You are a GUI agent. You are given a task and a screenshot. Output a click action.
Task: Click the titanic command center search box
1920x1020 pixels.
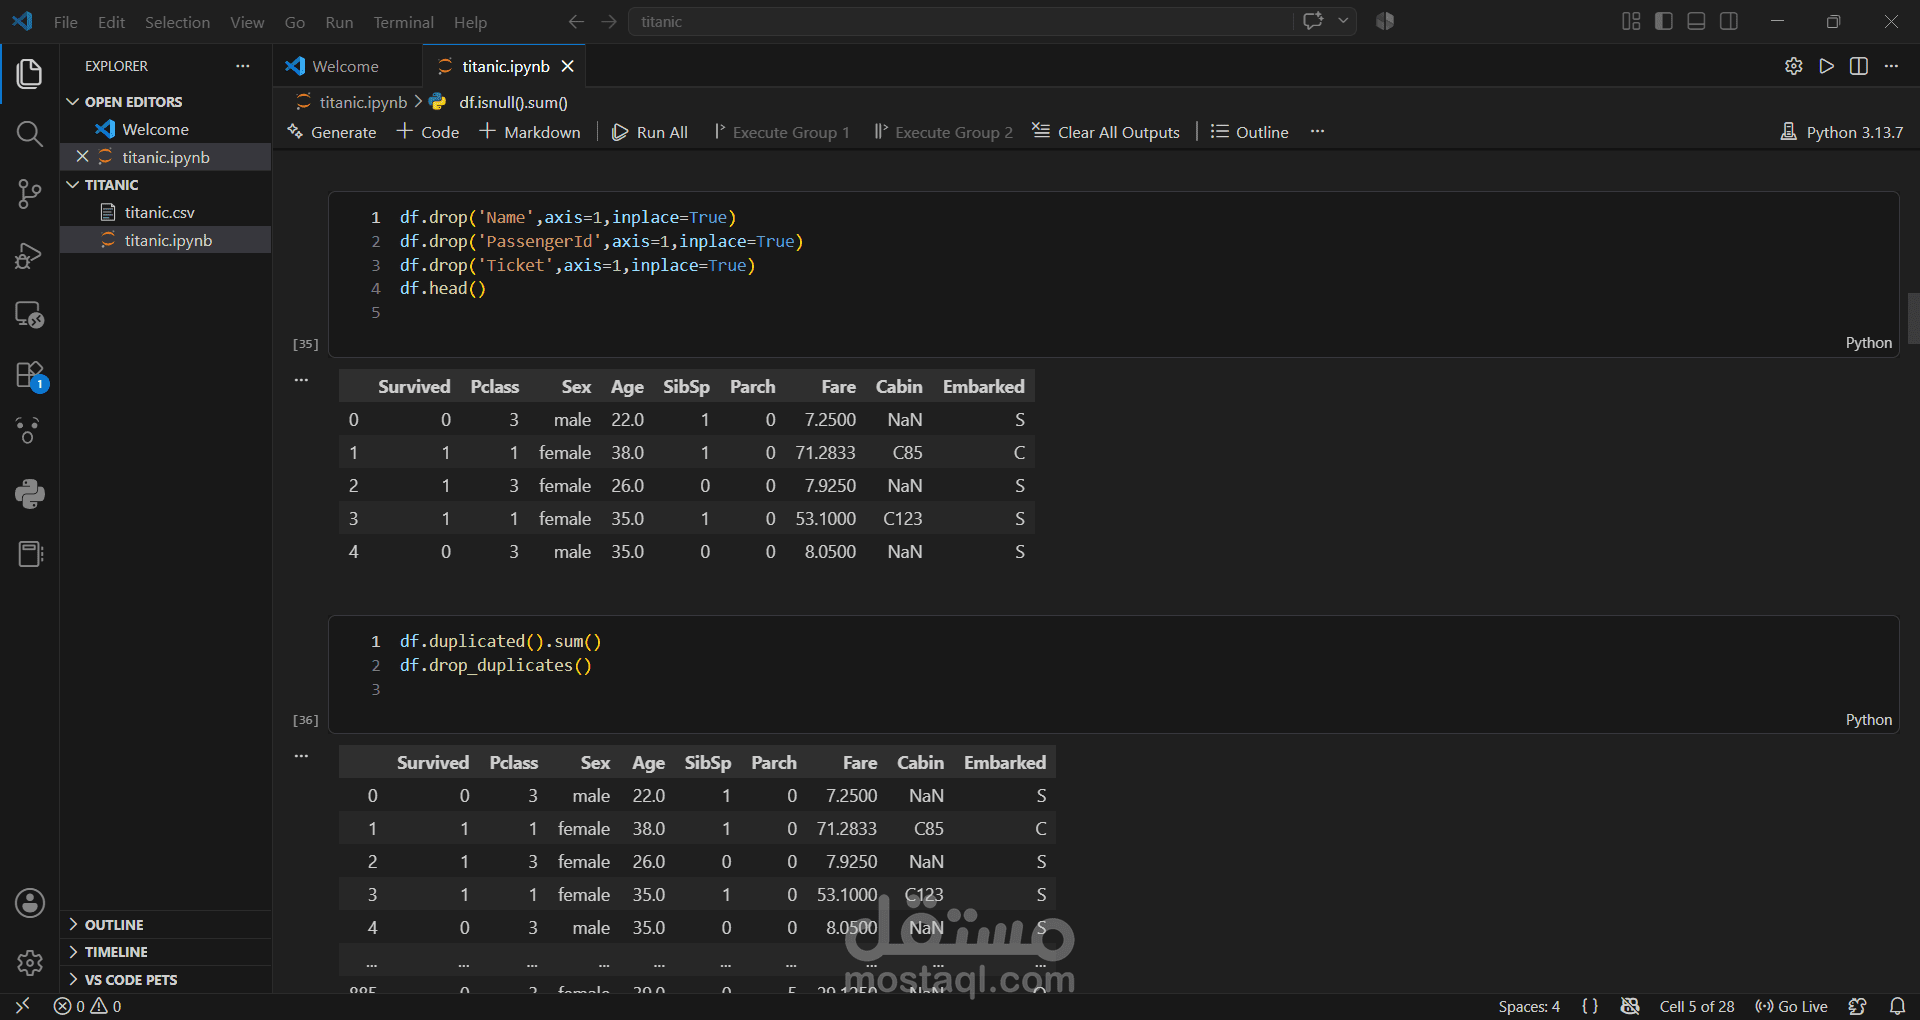point(960,21)
